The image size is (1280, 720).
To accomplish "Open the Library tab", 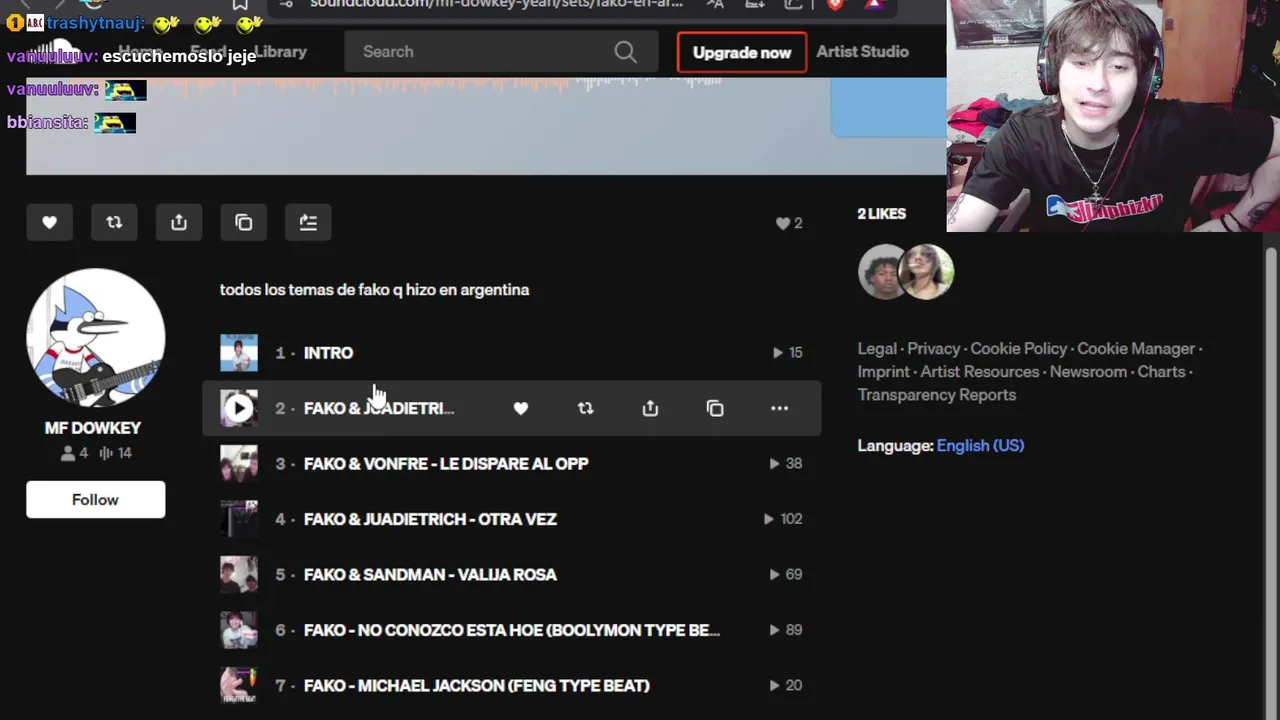I will [x=280, y=52].
